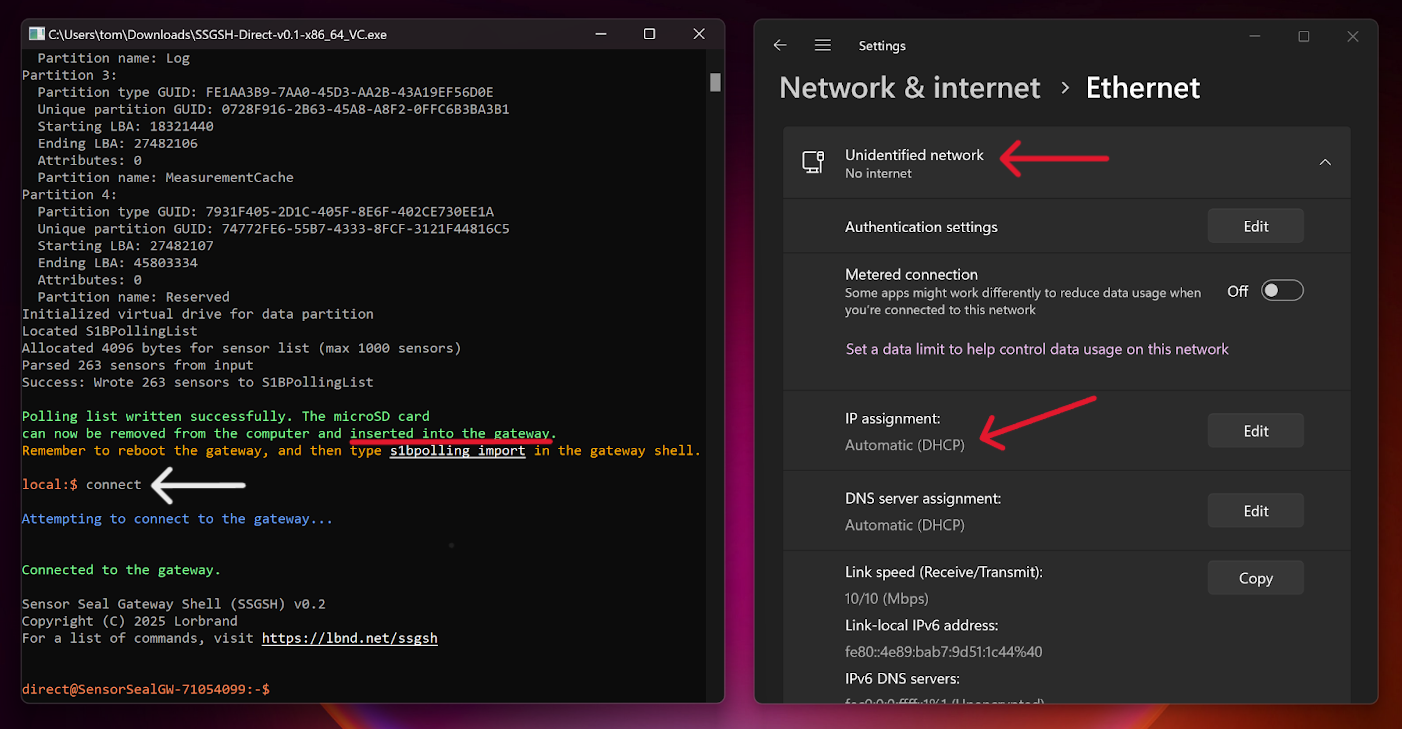
Task: Click the command prompt icon in the title bar
Action: pyautogui.click(x=35, y=33)
